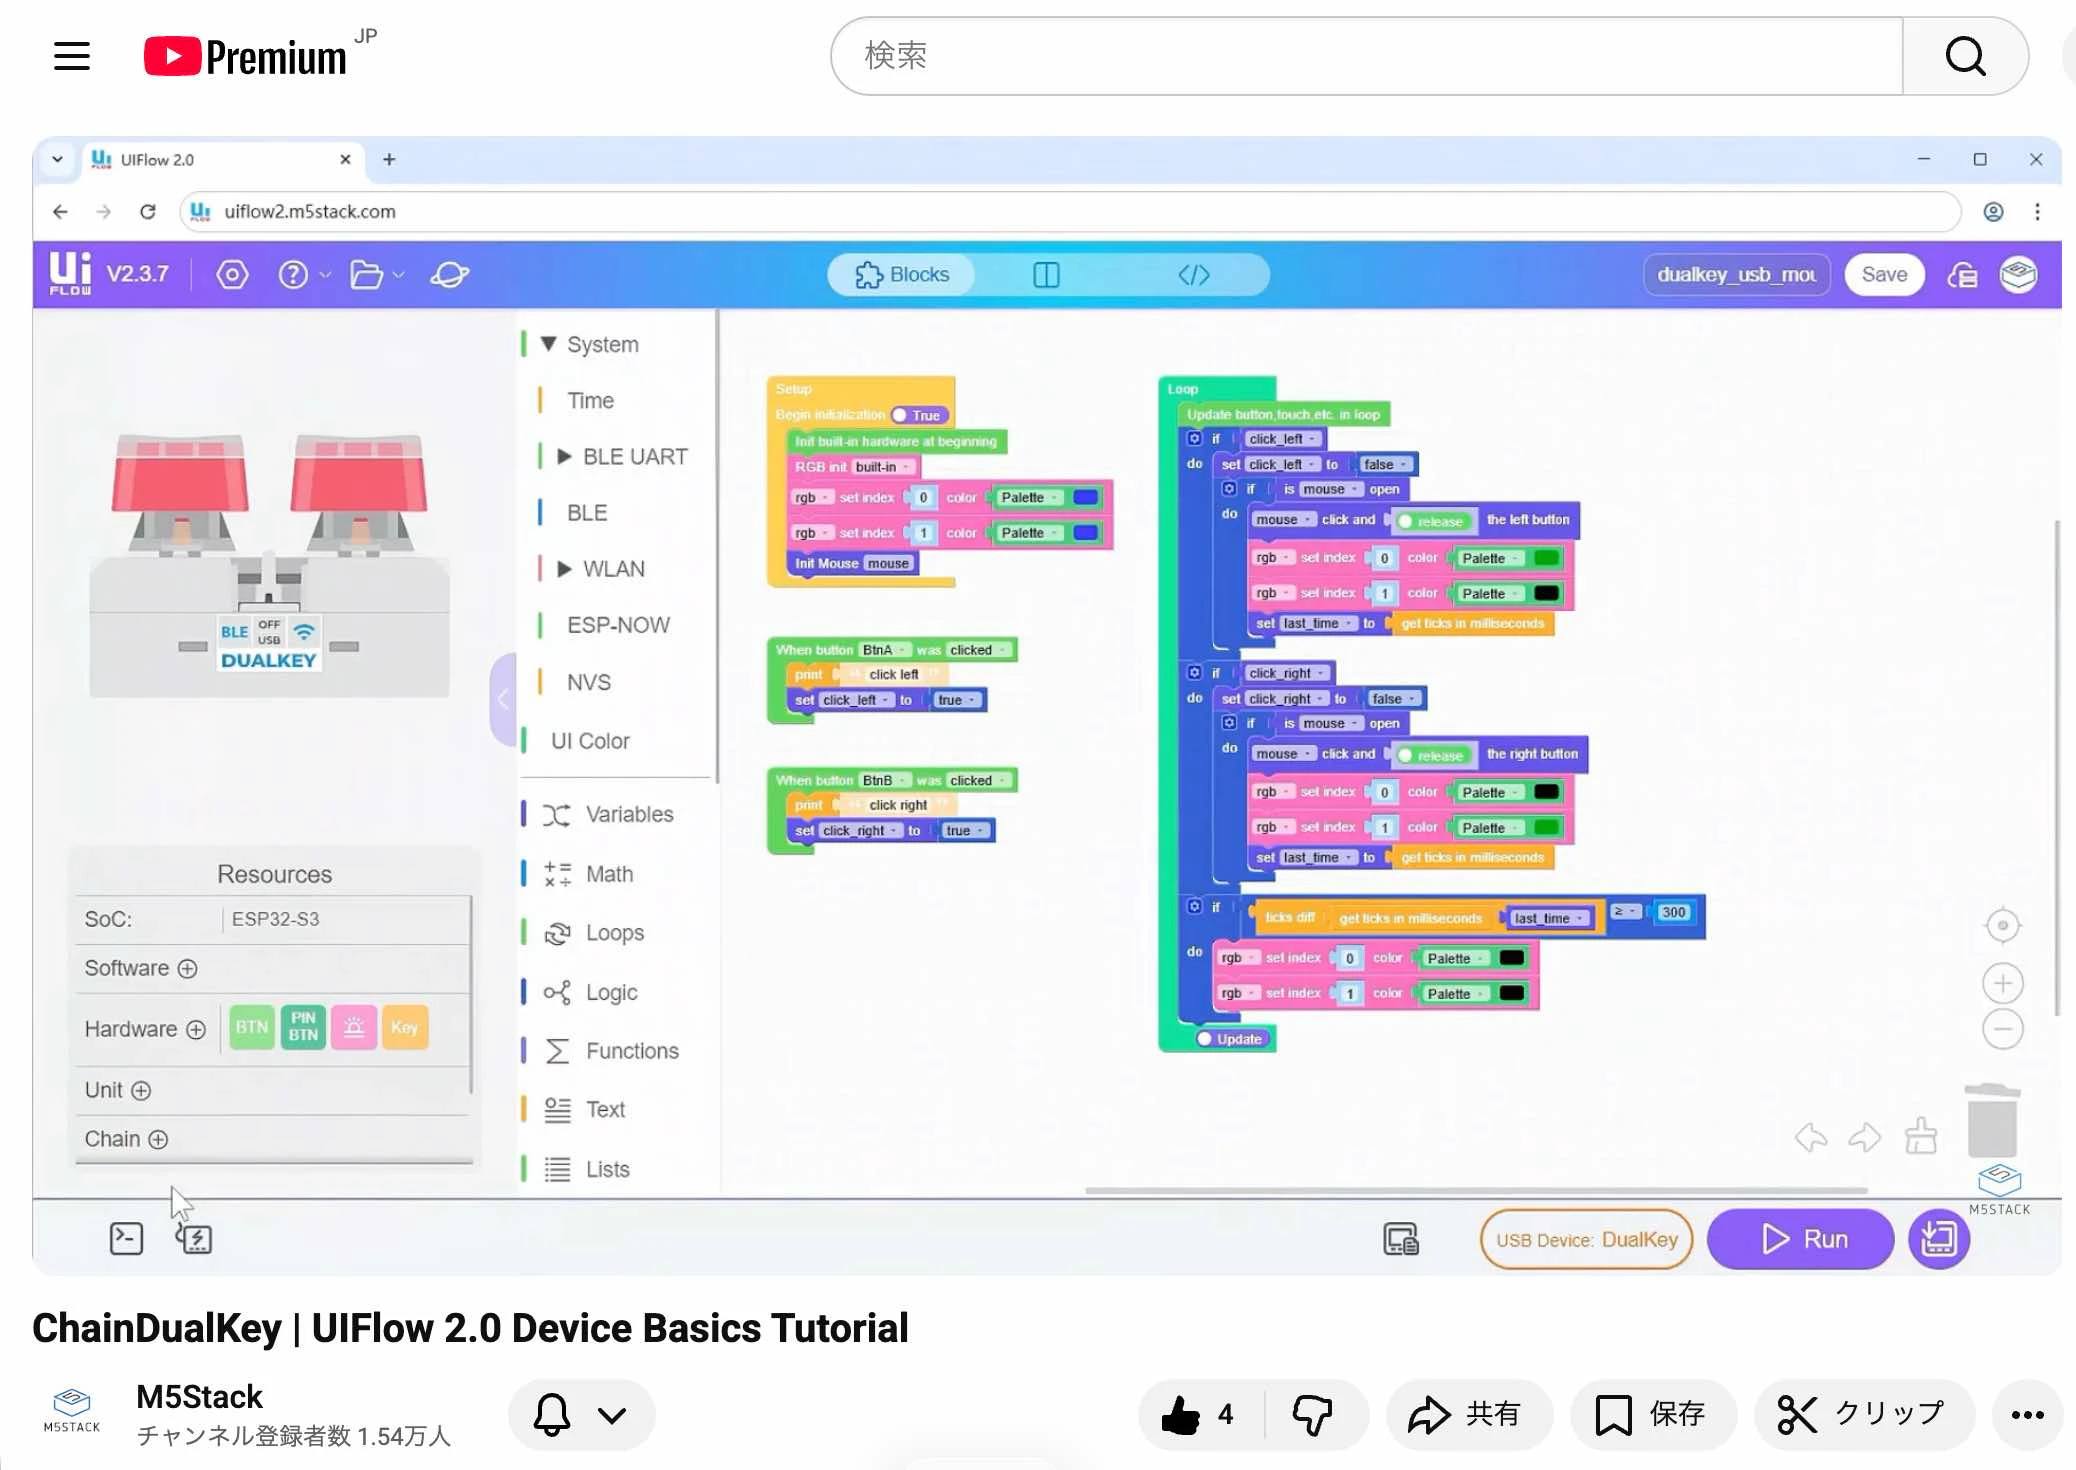Click the flash device icon near terminal

coord(194,1239)
